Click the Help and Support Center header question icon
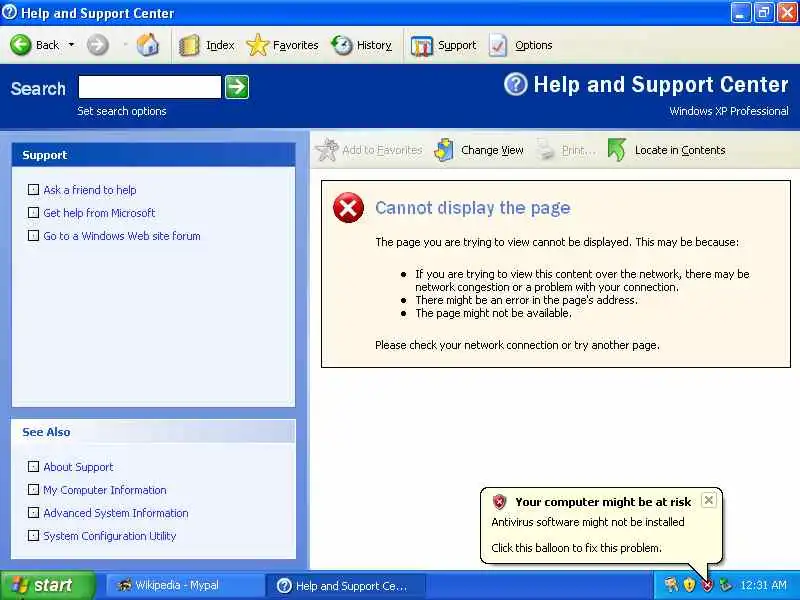 (x=516, y=84)
